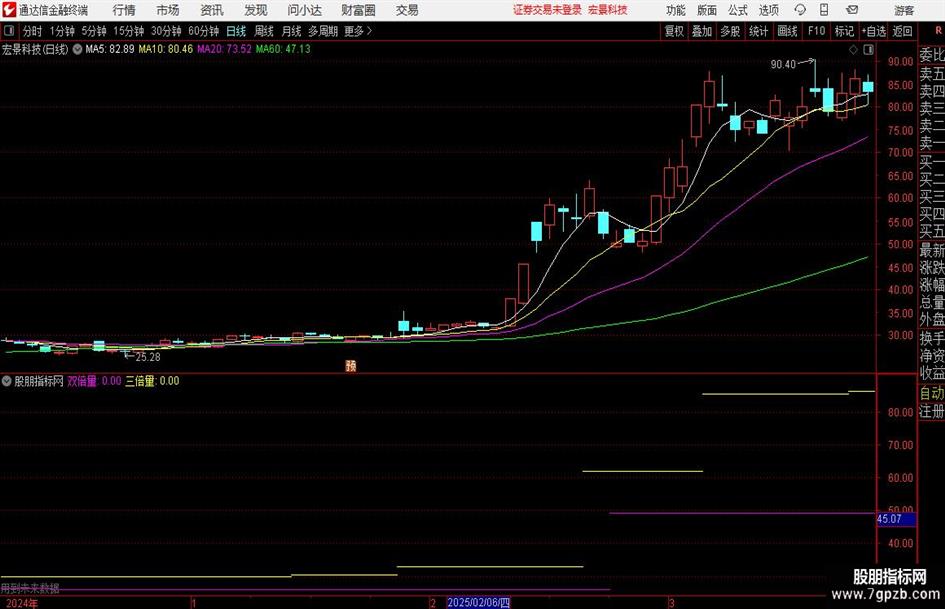Switch to 月线 monthly period
The width and height of the screenshot is (945, 609).
(x=292, y=31)
